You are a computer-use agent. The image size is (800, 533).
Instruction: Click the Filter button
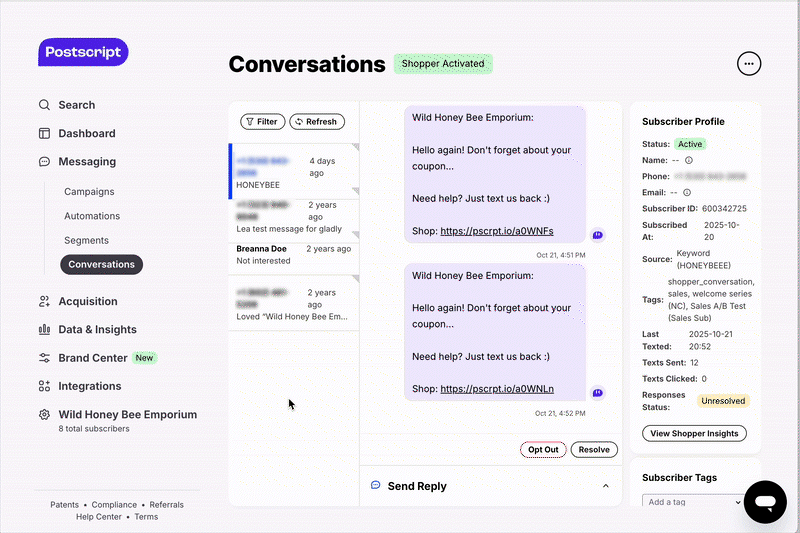[x=262, y=122]
